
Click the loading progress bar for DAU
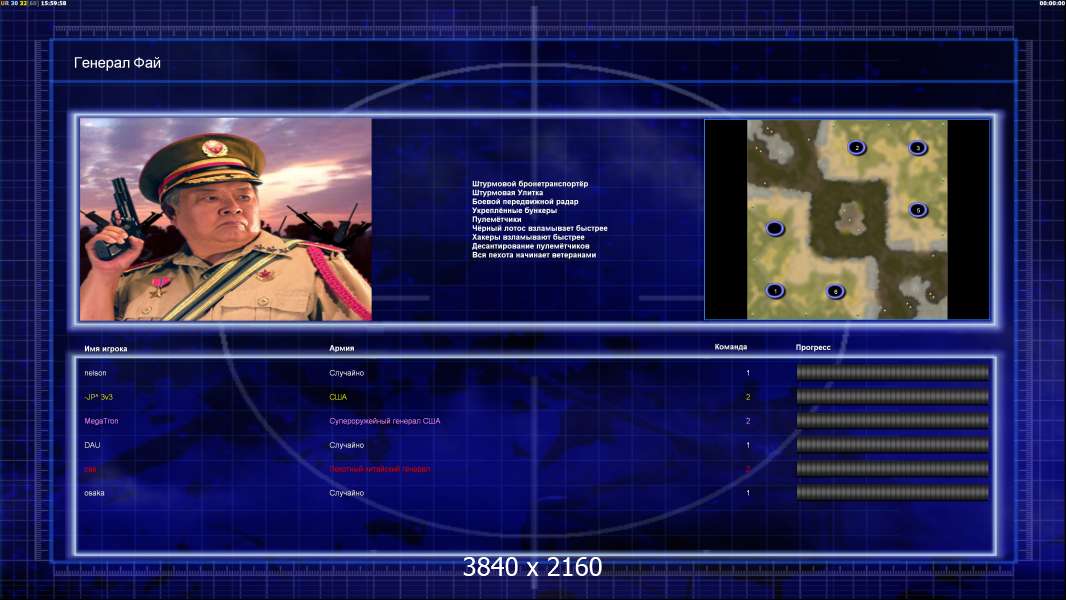(893, 444)
